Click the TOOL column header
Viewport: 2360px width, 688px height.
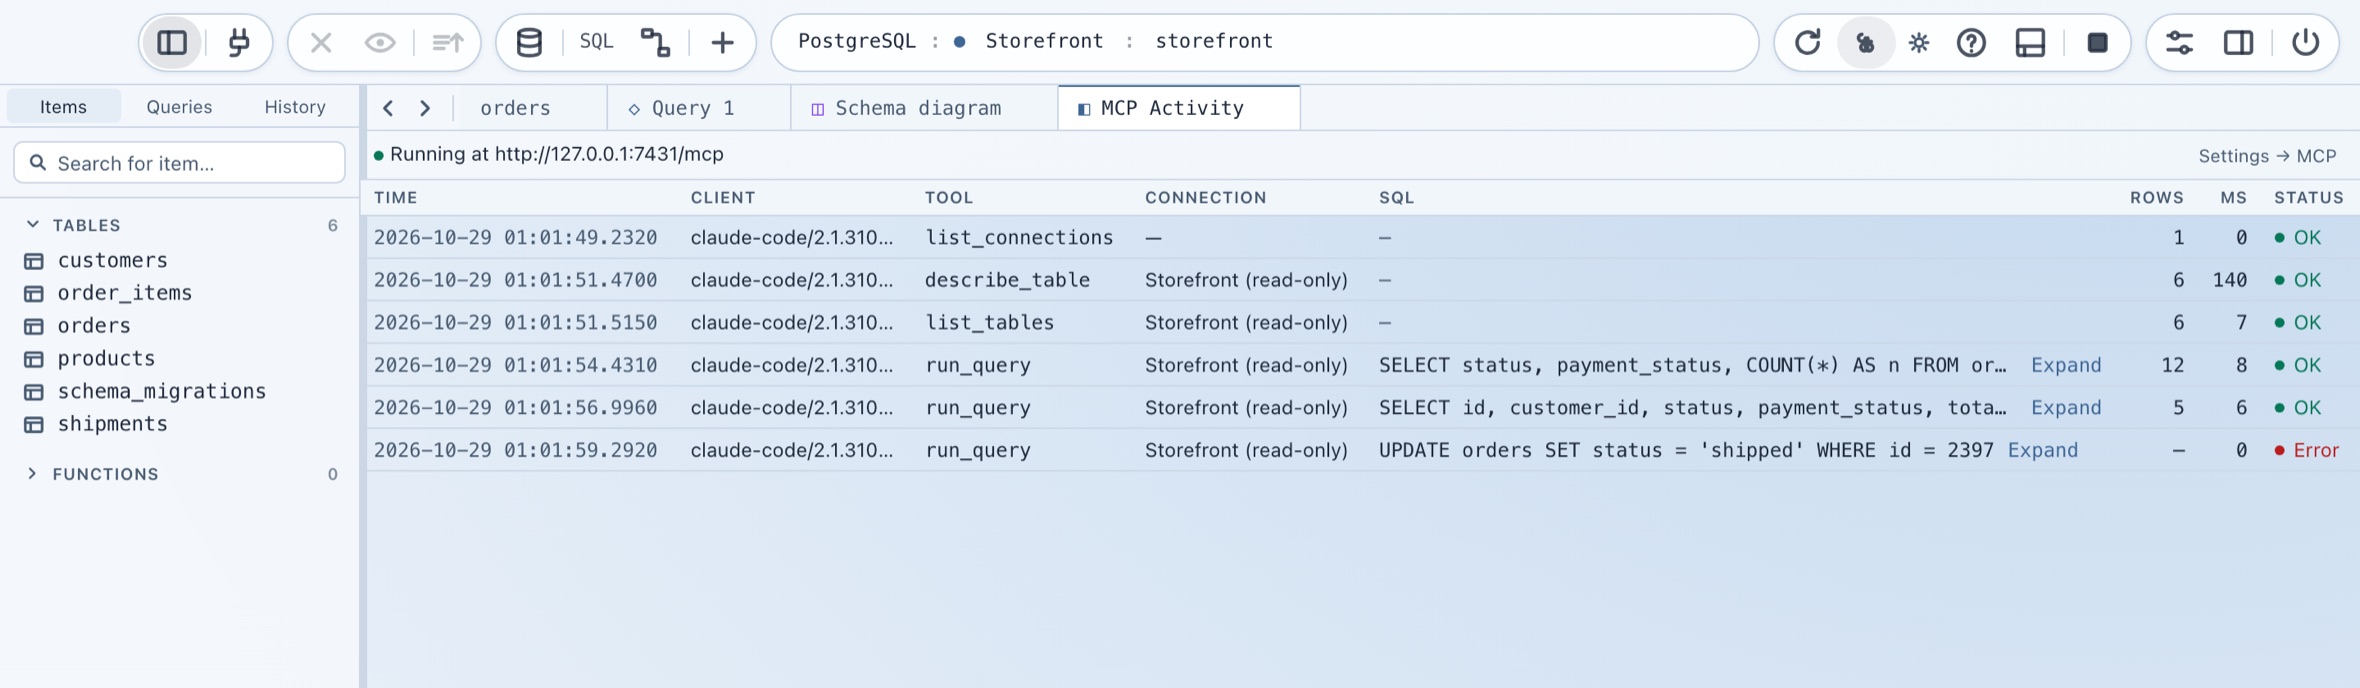point(949,197)
